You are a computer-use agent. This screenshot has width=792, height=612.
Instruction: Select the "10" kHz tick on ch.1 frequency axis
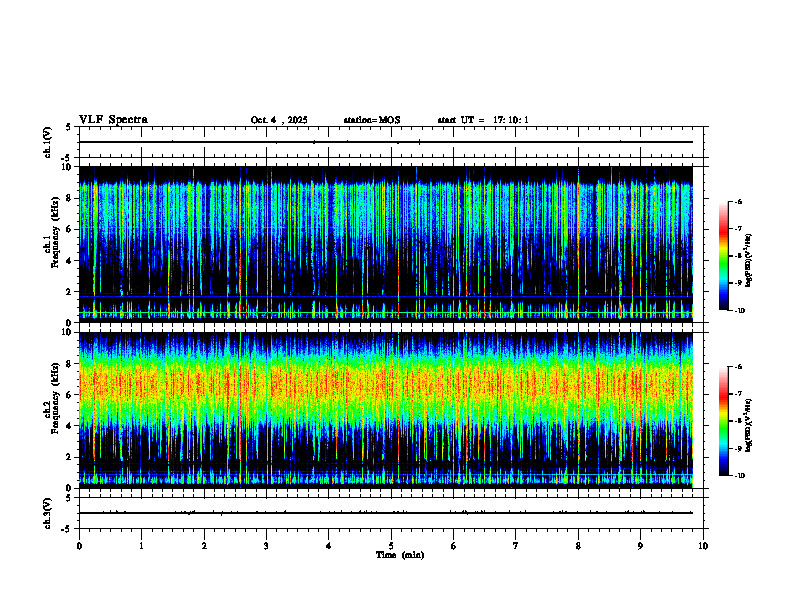point(68,167)
